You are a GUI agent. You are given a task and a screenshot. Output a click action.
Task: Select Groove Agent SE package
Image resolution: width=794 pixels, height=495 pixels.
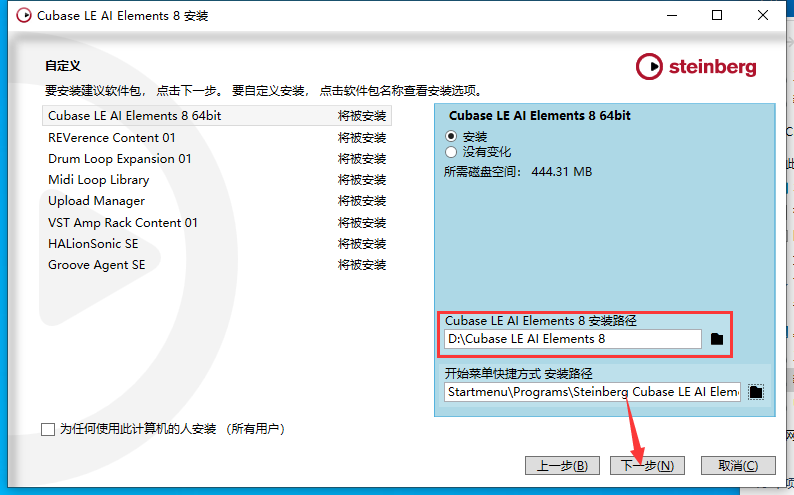point(217,265)
